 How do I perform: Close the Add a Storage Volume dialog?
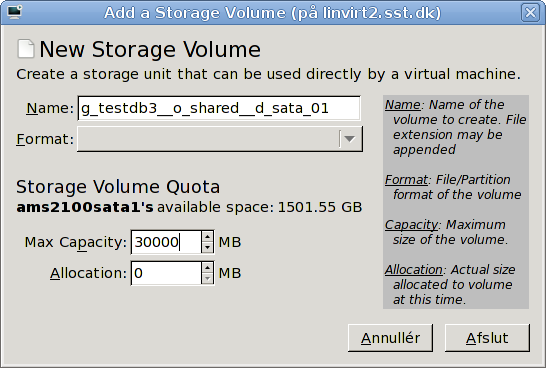(x=530, y=13)
